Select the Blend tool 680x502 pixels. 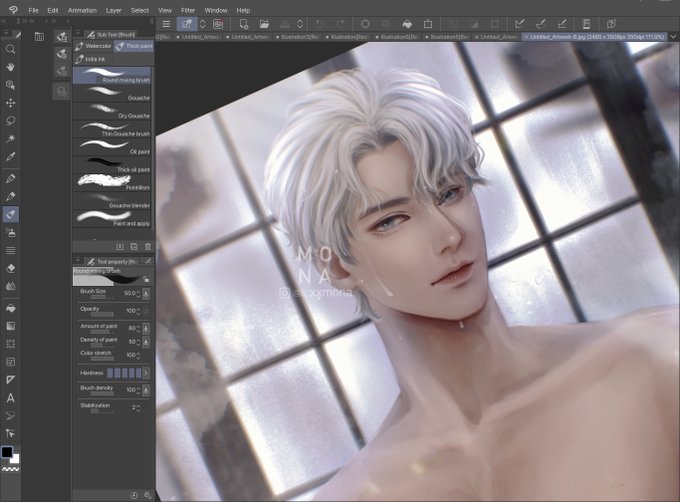pyautogui.click(x=10, y=286)
